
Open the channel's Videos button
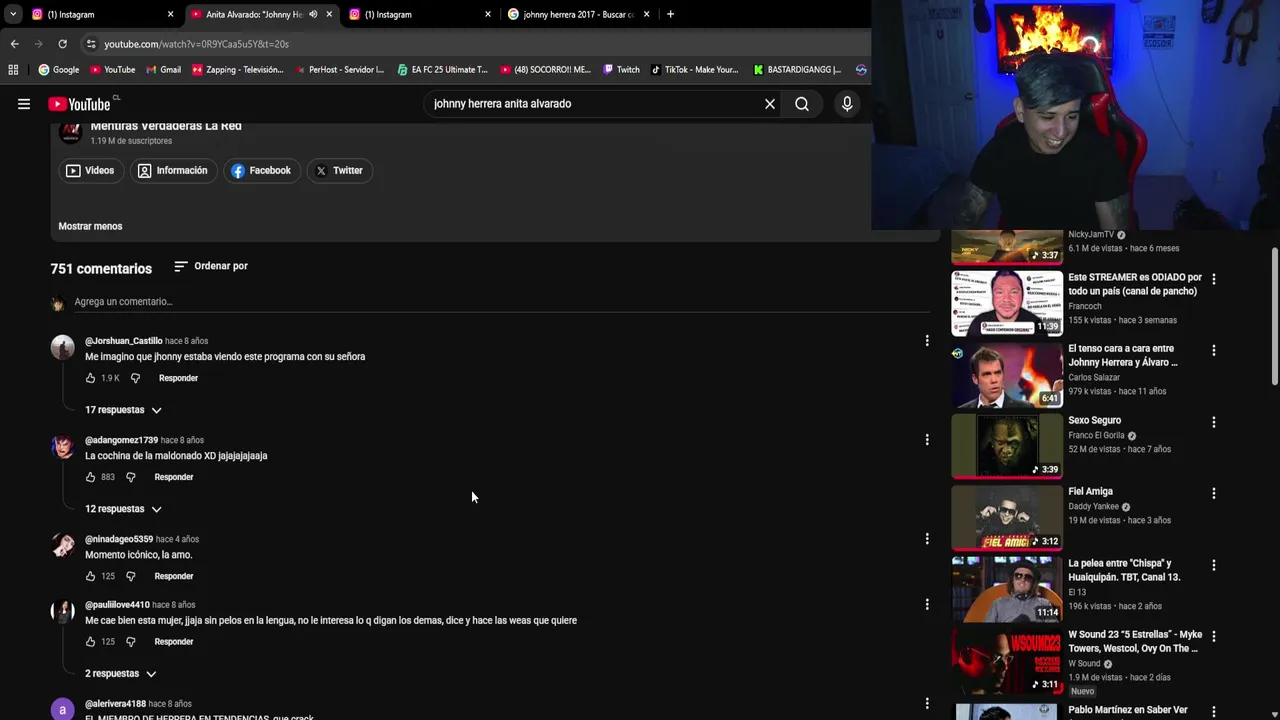coord(90,171)
